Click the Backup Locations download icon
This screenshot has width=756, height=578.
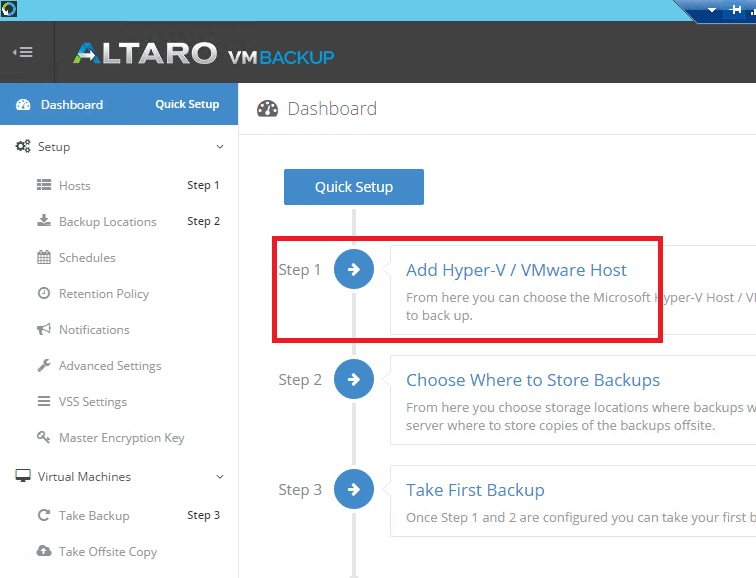(44, 221)
